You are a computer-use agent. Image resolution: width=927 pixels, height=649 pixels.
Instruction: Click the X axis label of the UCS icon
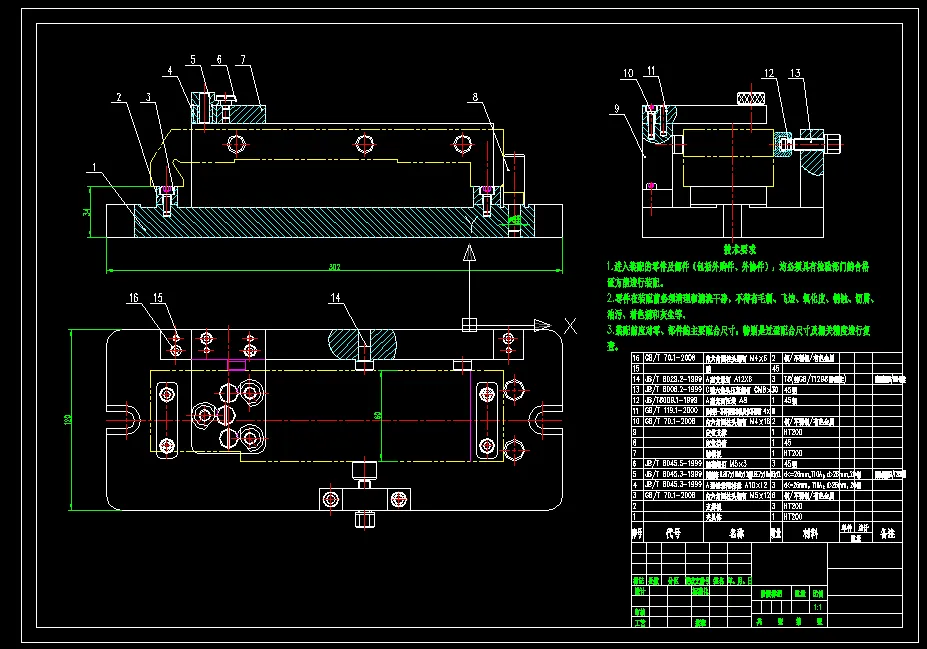570,326
